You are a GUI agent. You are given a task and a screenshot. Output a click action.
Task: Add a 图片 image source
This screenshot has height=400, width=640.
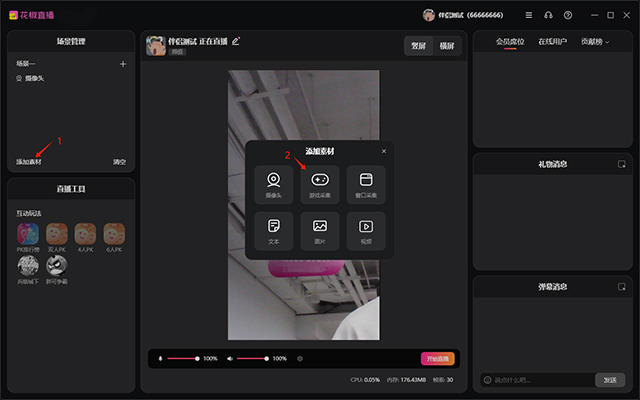pyautogui.click(x=320, y=230)
